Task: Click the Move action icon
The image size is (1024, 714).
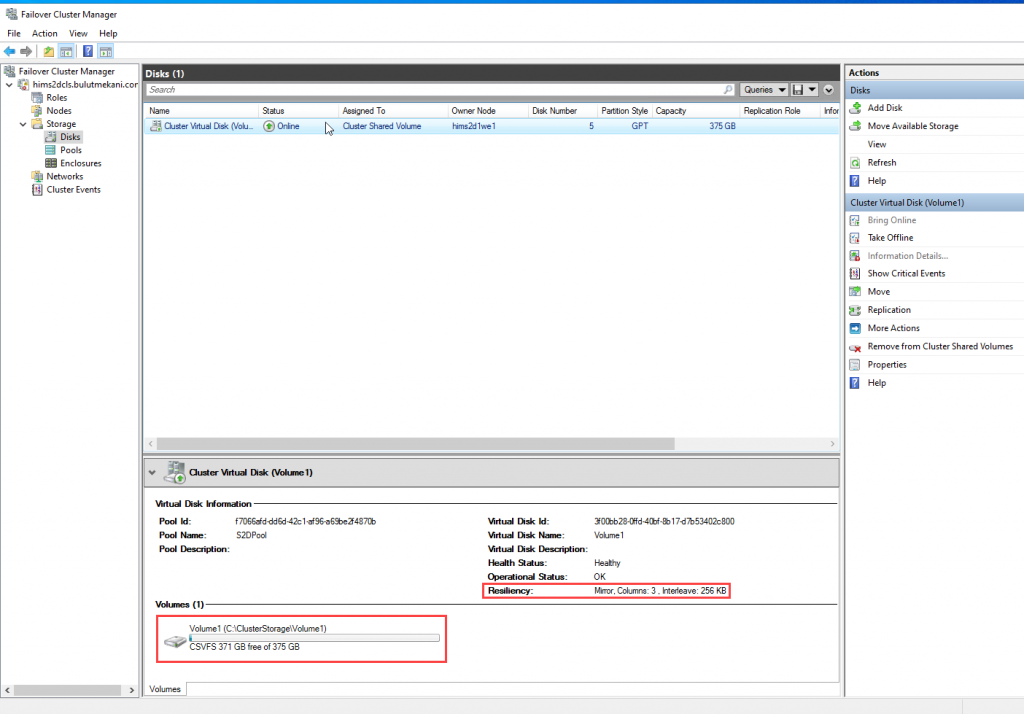Action: [855, 292]
